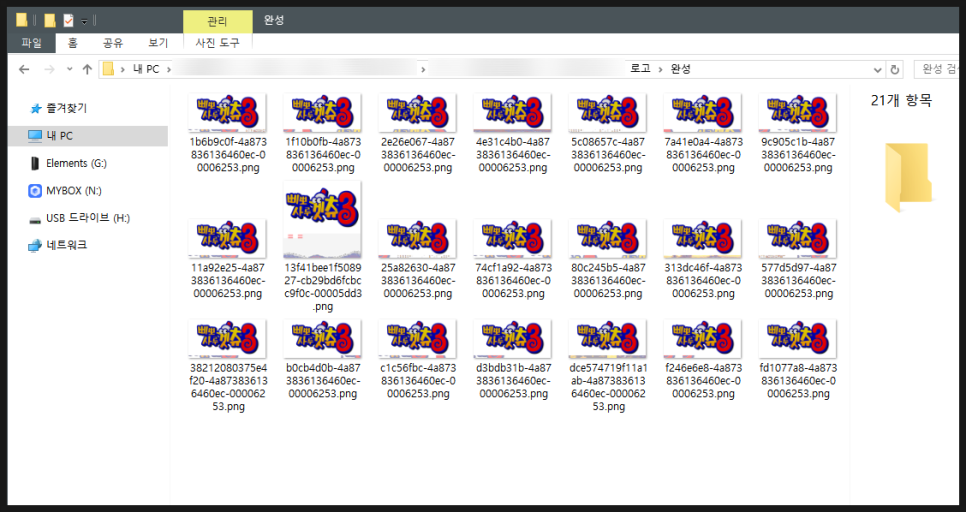
Task: Expand chevron after 내 PC breadcrumb
Action: pos(169,69)
